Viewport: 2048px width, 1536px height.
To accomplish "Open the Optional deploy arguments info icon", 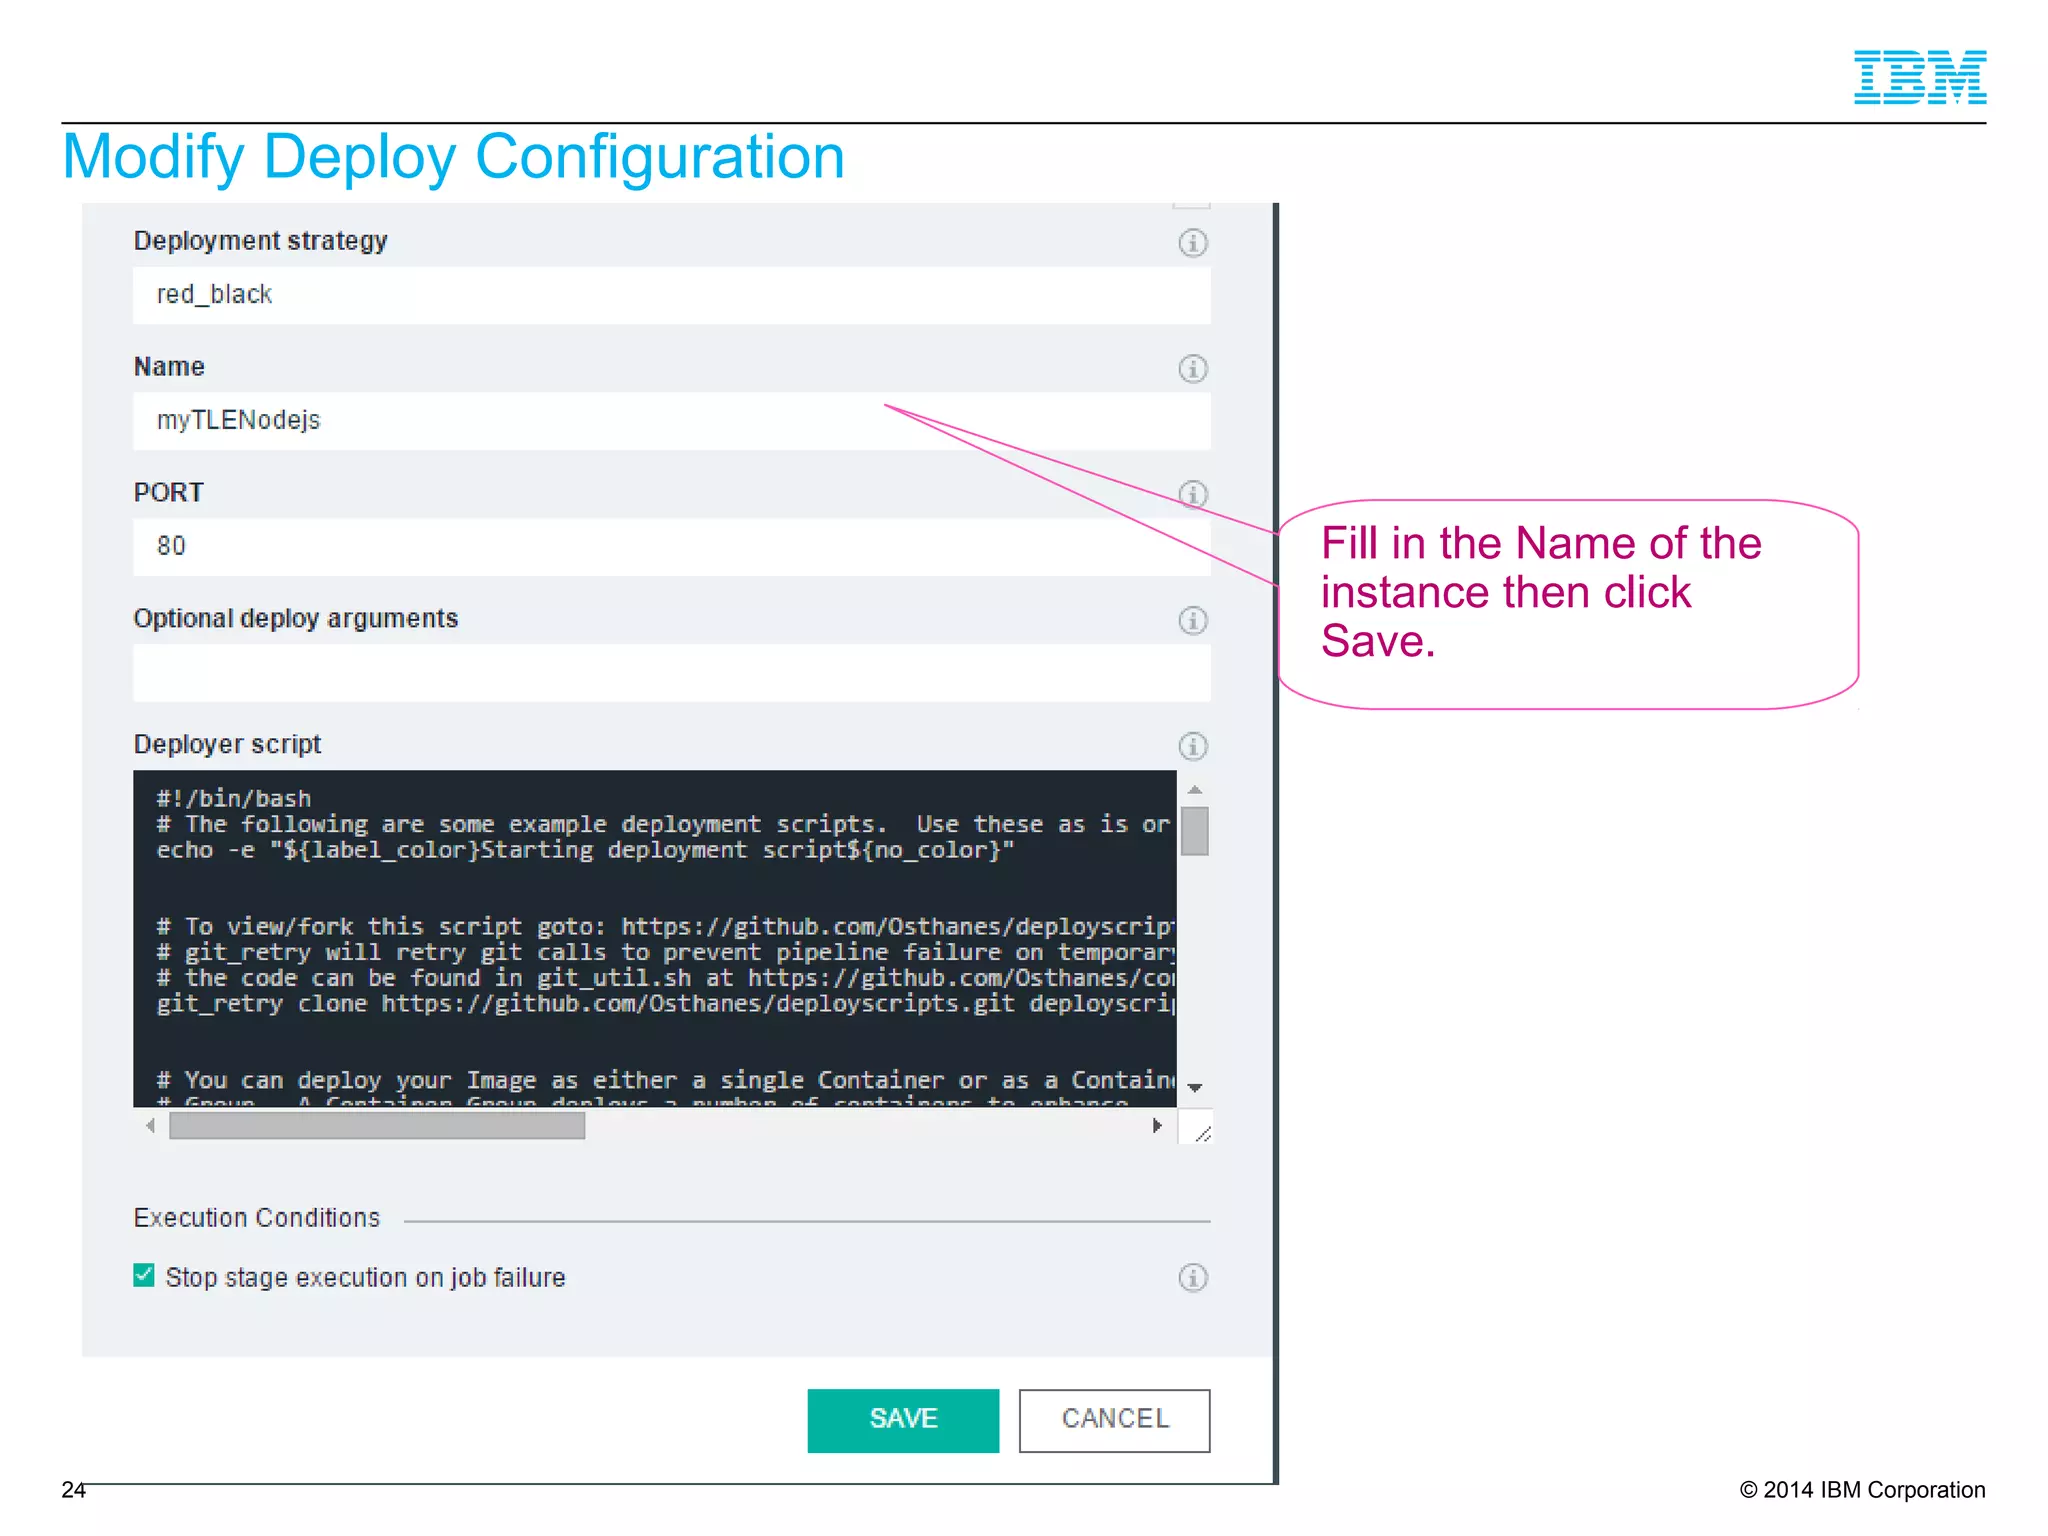I will (x=1192, y=620).
